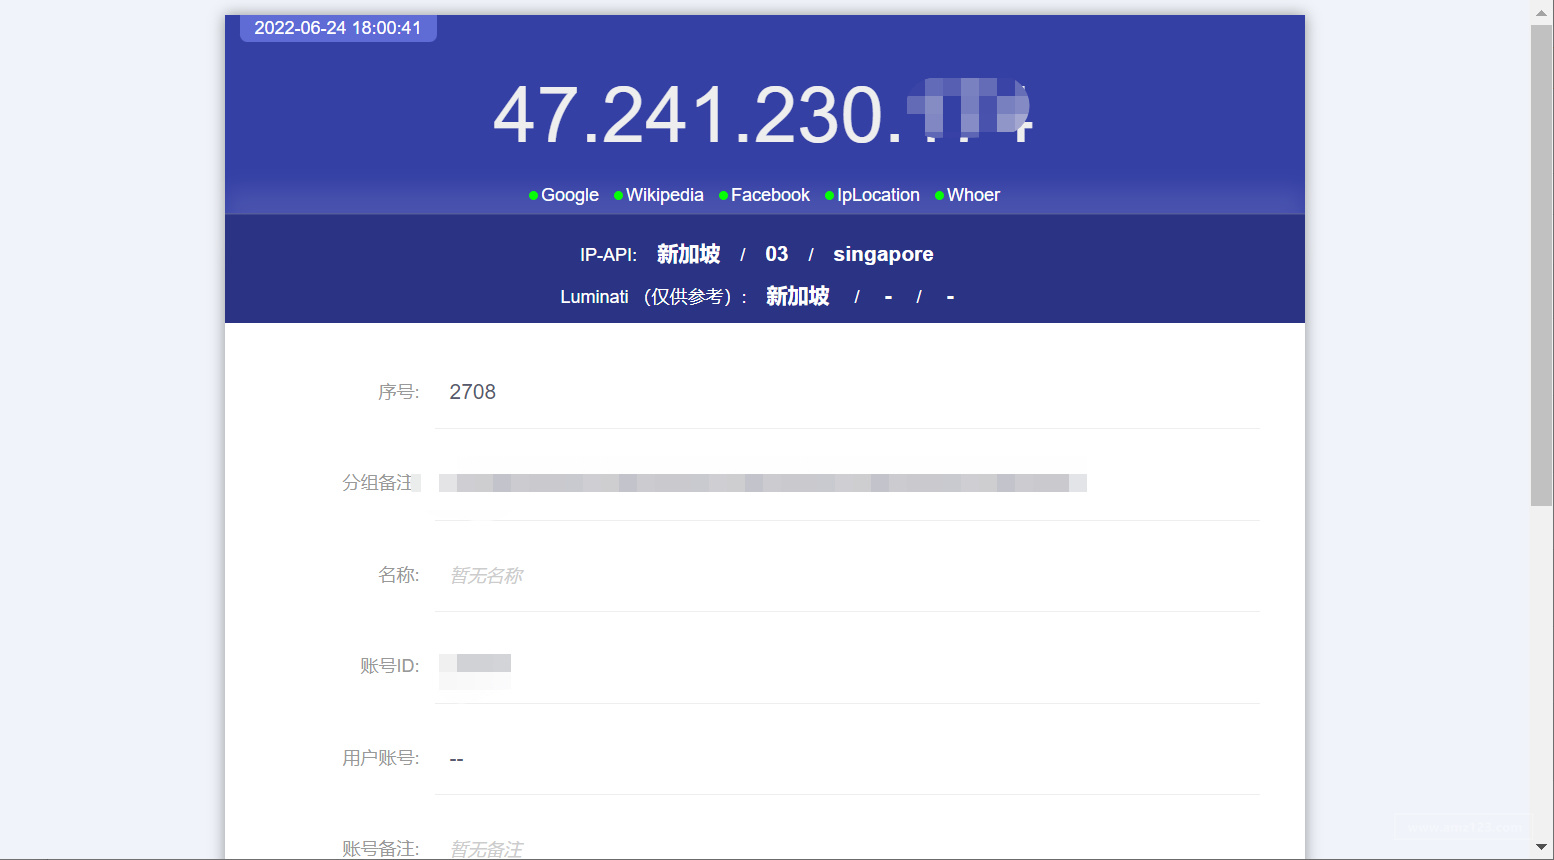Click the 账号备注 field with placeholder 暂无备注

(x=847, y=848)
